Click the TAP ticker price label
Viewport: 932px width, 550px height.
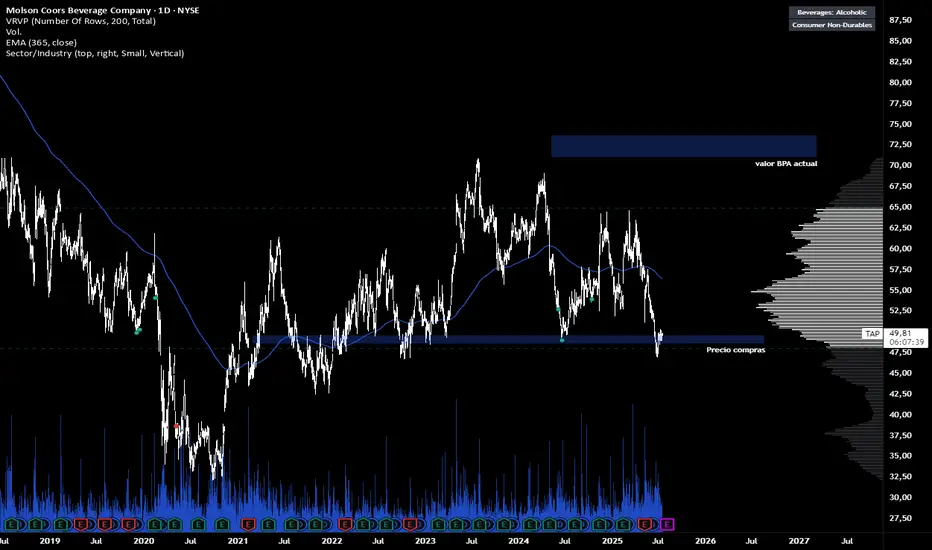pyautogui.click(x=872, y=334)
